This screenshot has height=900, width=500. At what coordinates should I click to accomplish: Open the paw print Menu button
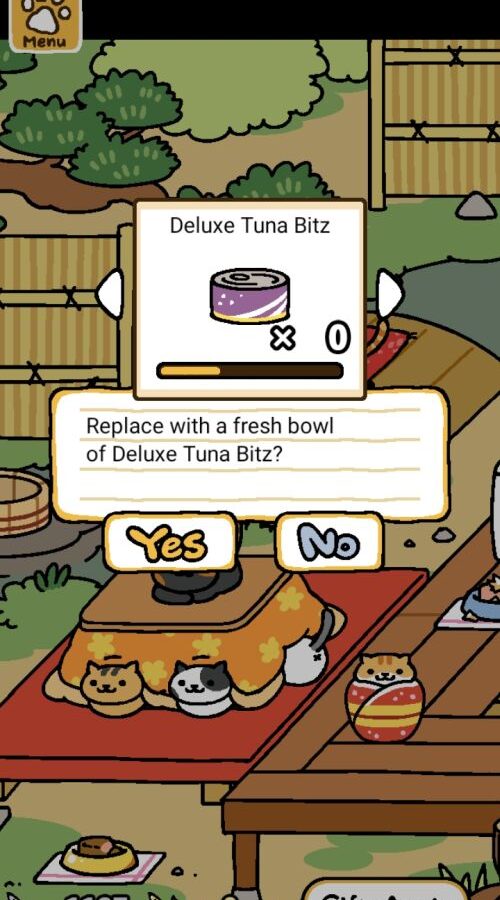click(45, 24)
